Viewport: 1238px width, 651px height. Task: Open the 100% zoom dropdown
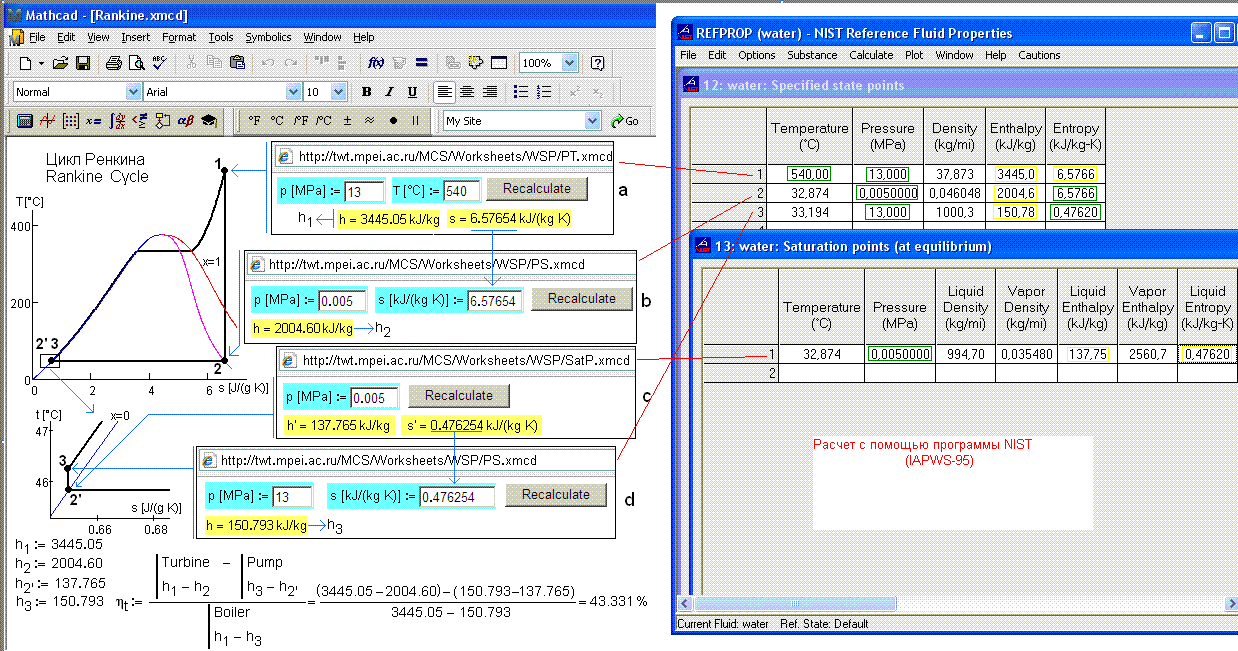click(x=569, y=63)
